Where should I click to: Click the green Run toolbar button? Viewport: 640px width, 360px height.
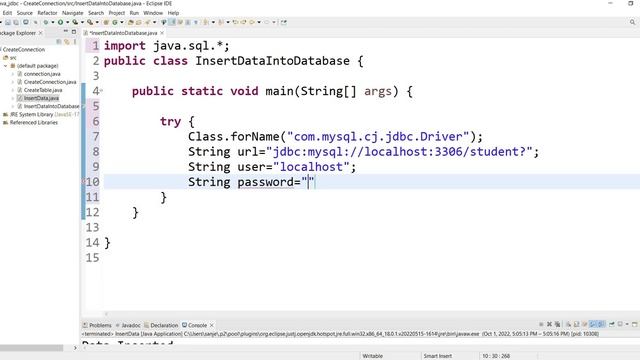click(60, 22)
